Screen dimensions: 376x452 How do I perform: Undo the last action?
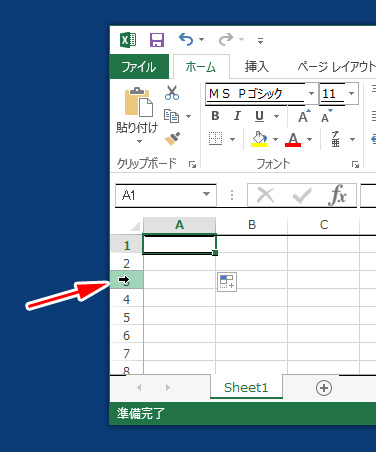click(186, 39)
